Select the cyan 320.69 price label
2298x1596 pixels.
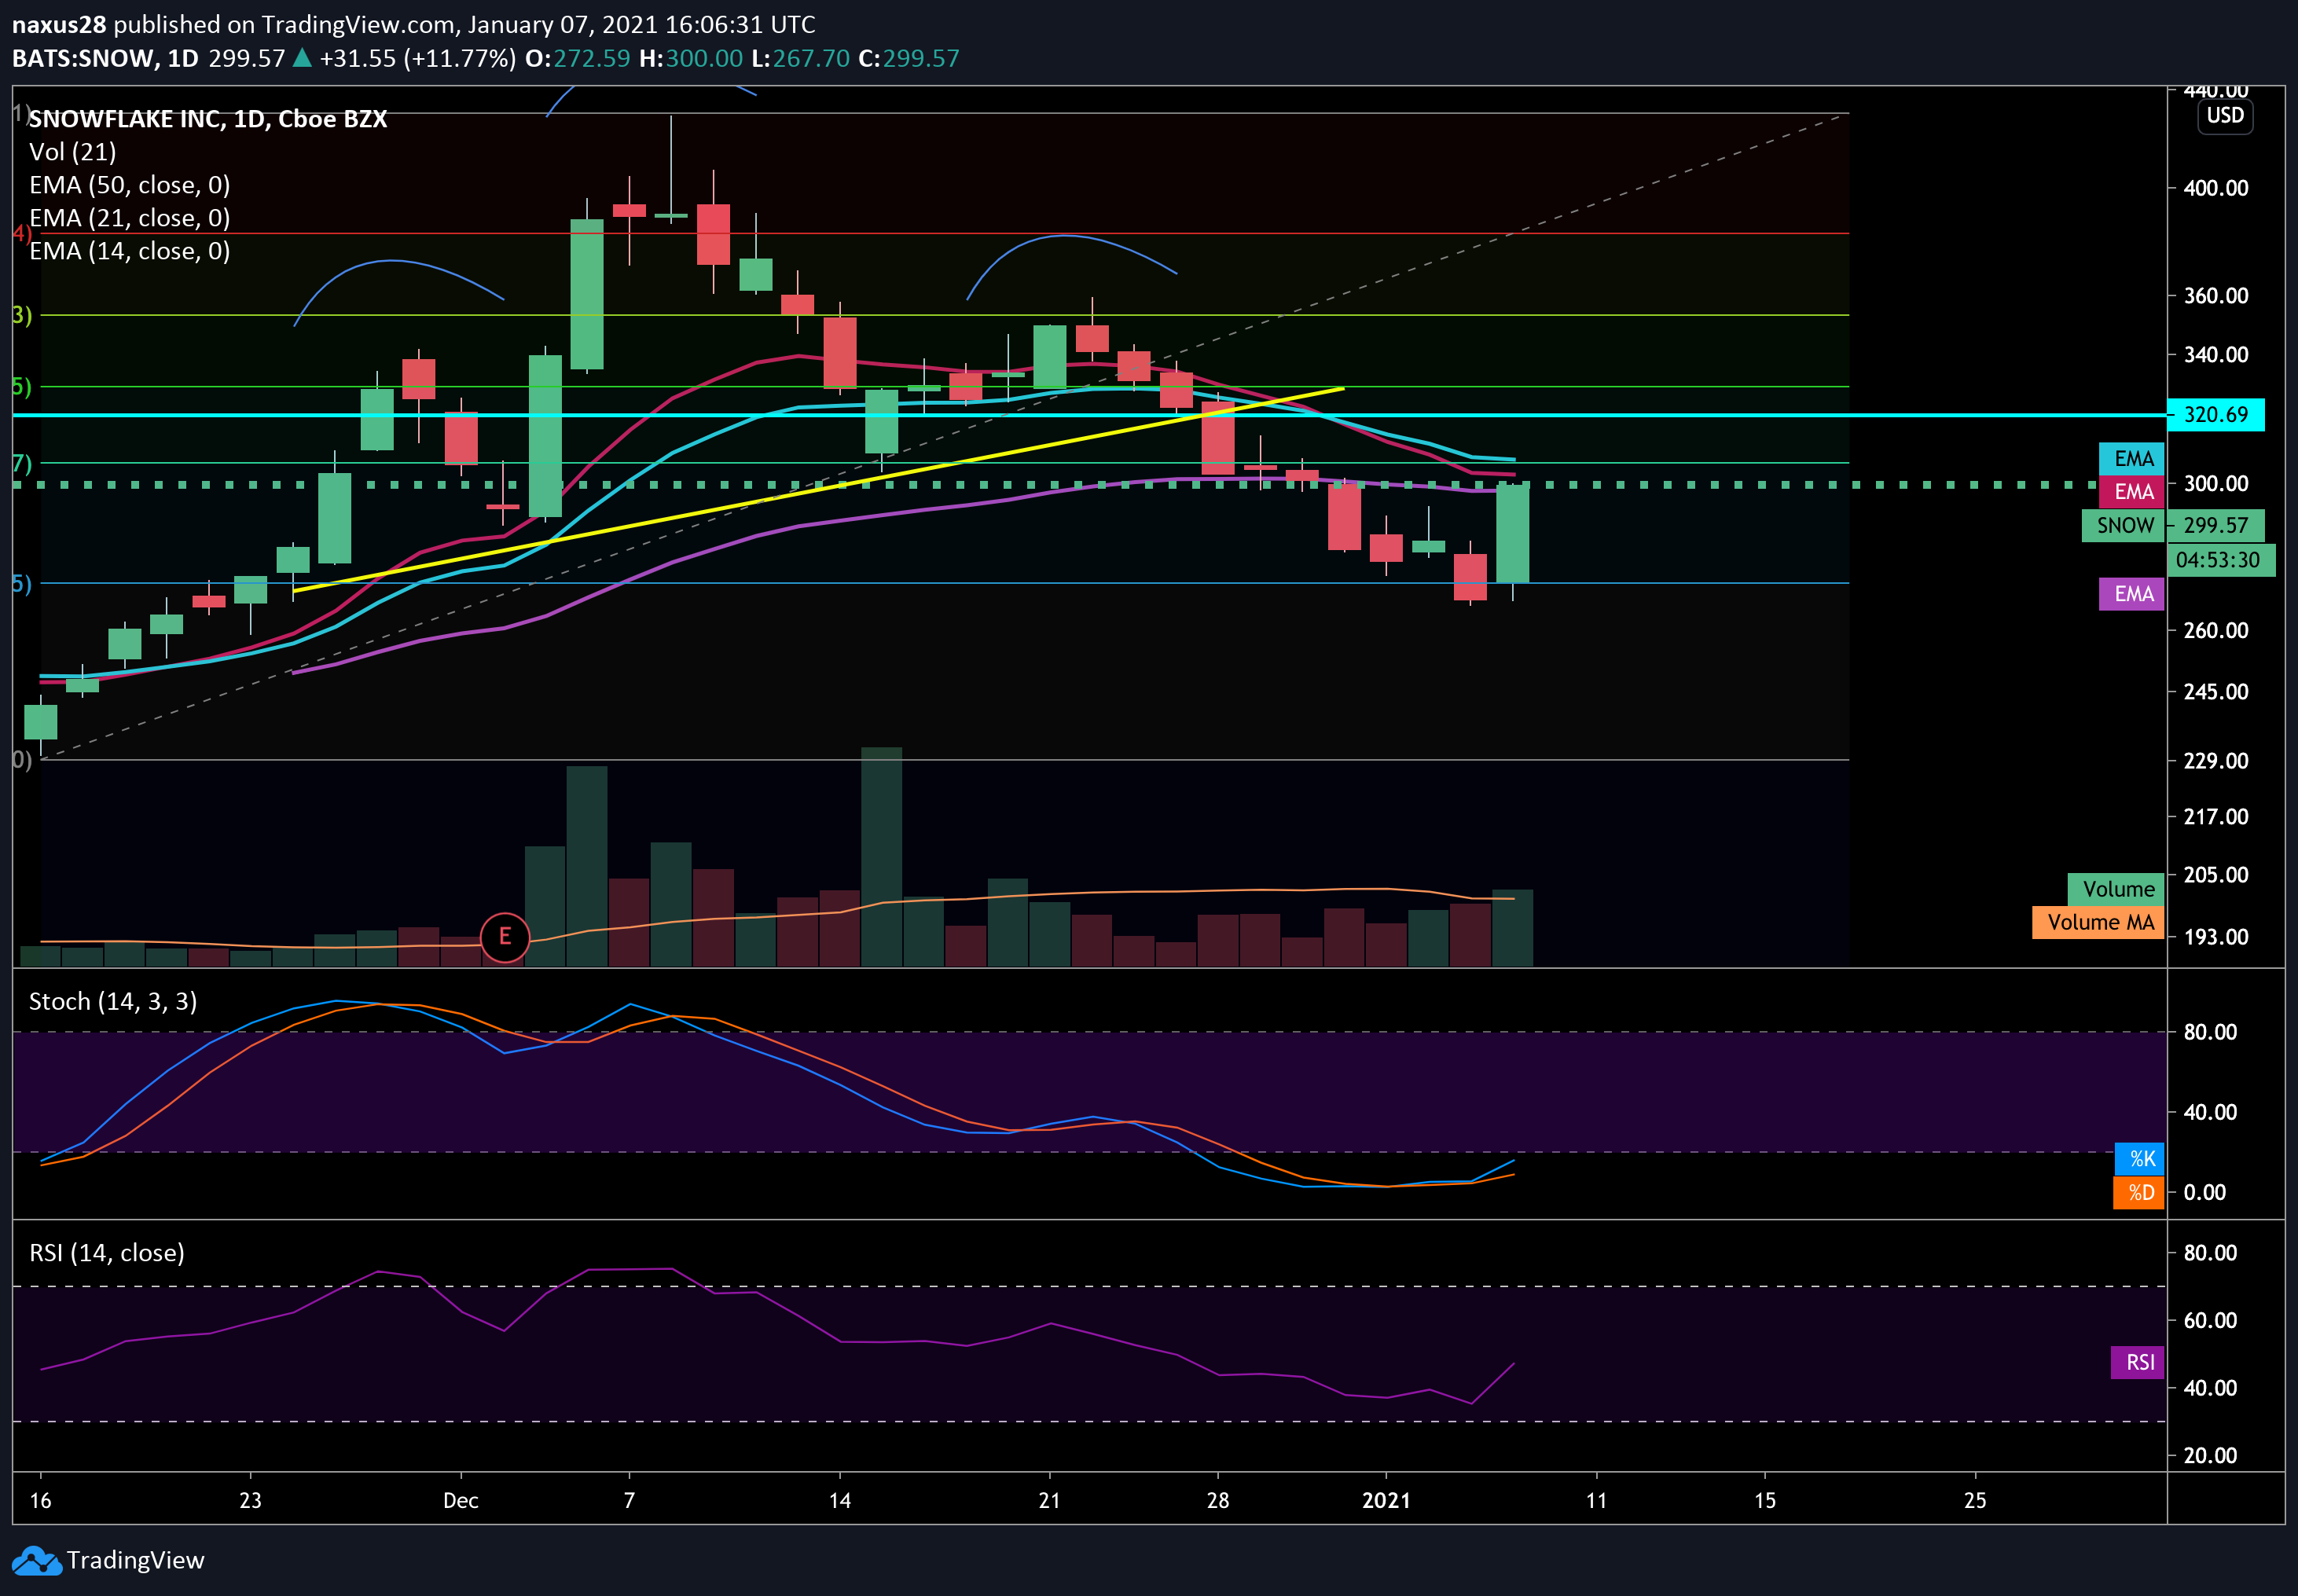coord(2215,414)
